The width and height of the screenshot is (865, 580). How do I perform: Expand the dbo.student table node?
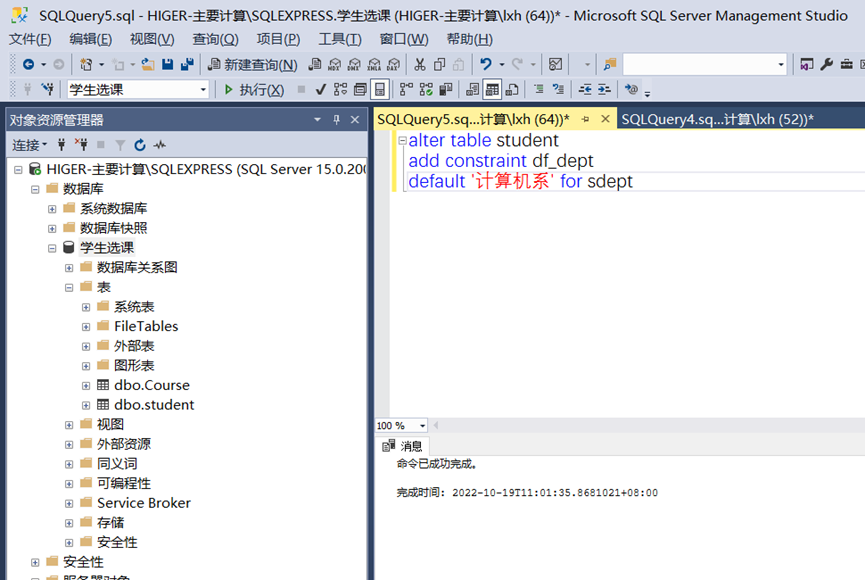(x=86, y=406)
